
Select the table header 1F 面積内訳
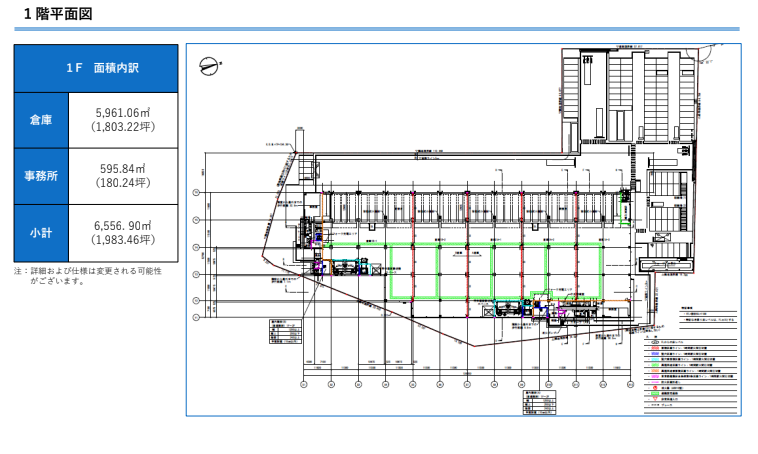pyautogui.click(x=96, y=68)
